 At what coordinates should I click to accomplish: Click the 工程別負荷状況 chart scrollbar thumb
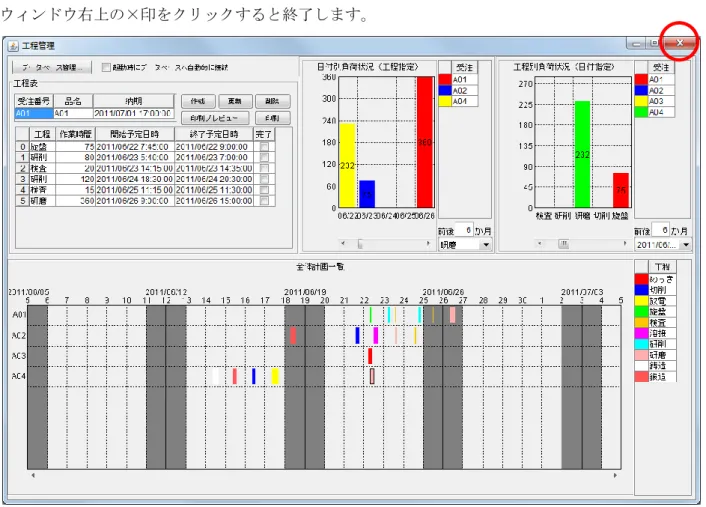(x=563, y=244)
